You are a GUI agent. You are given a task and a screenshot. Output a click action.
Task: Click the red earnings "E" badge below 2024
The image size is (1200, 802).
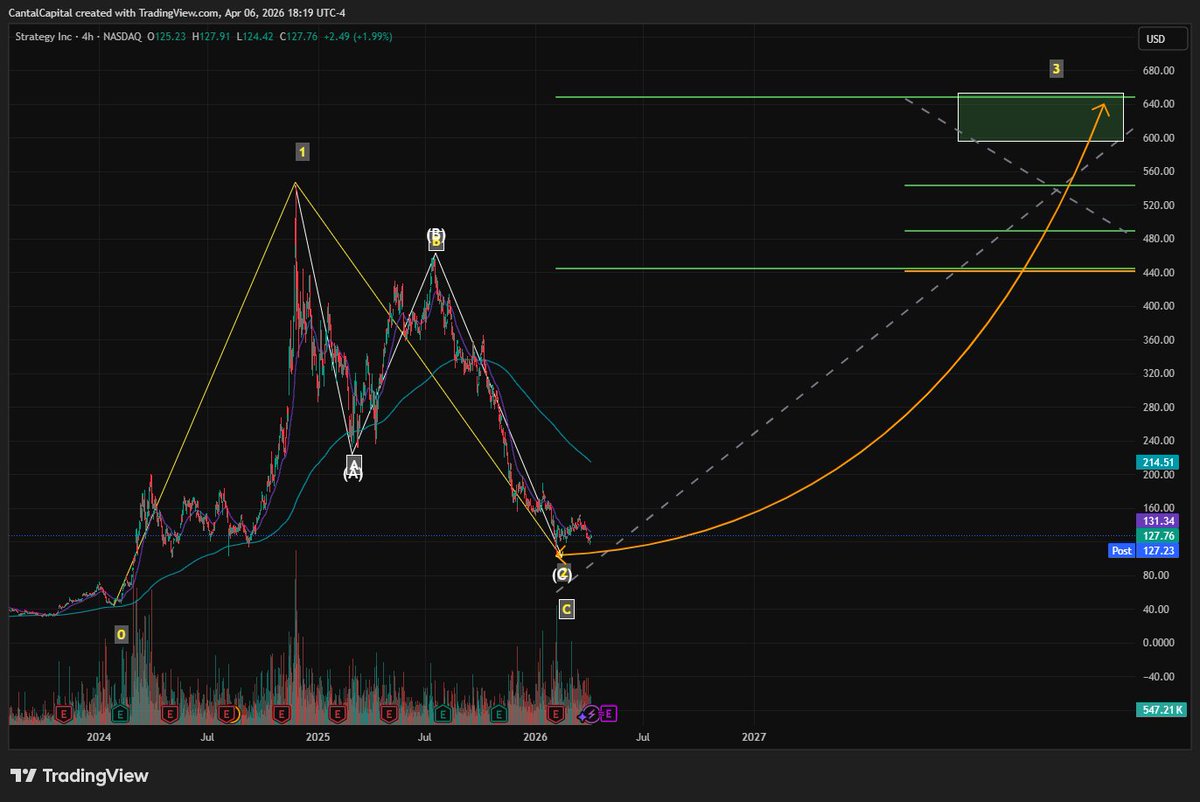click(63, 711)
